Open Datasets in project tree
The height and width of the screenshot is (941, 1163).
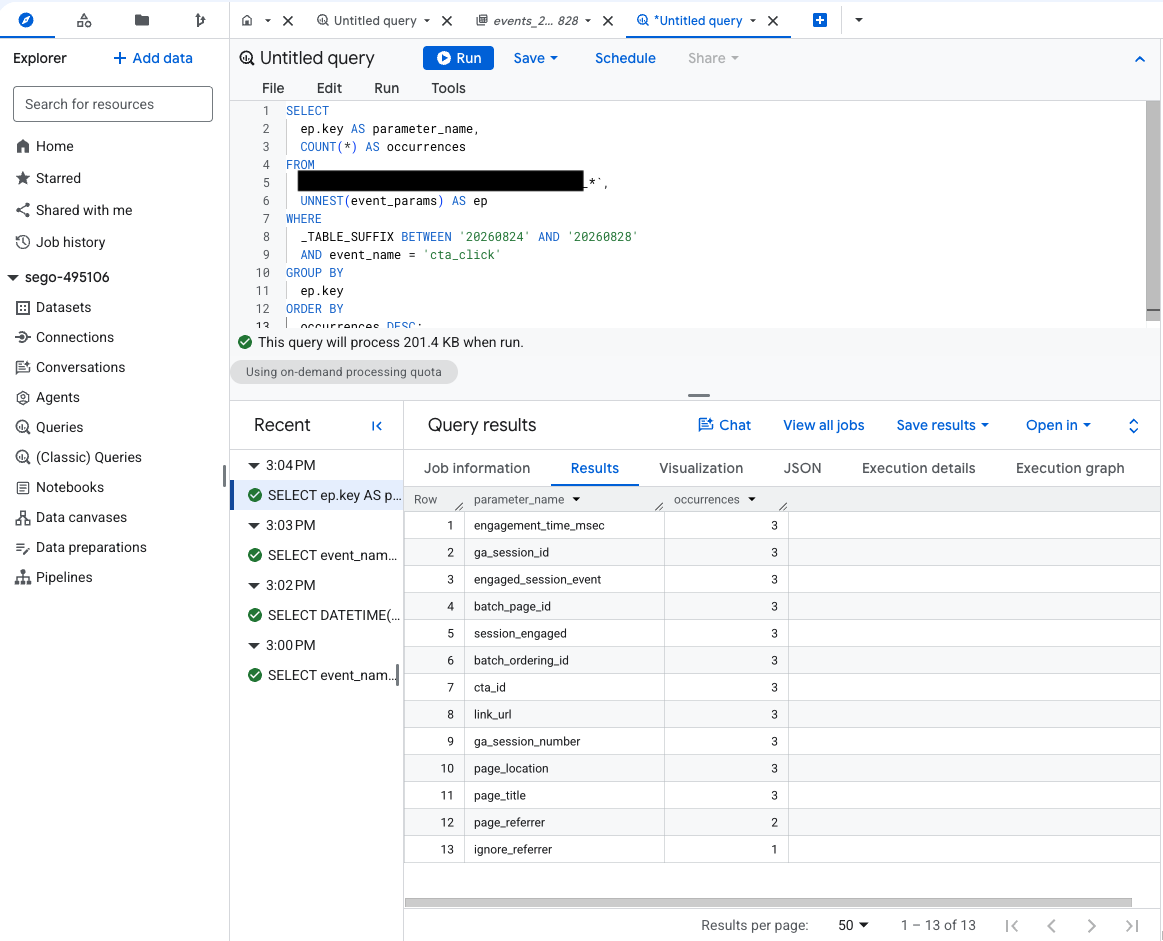[53, 307]
